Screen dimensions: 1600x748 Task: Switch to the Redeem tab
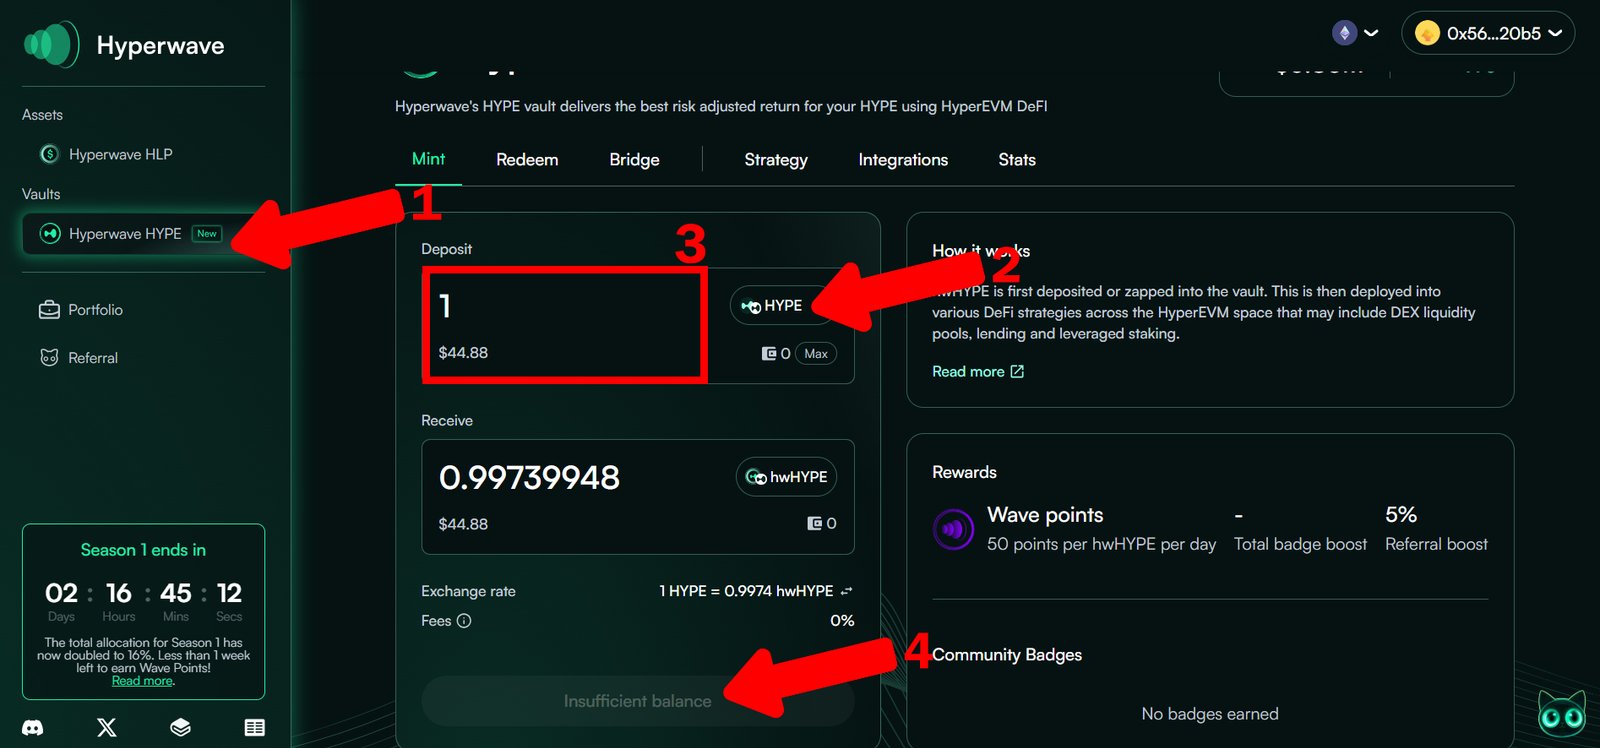tap(527, 160)
